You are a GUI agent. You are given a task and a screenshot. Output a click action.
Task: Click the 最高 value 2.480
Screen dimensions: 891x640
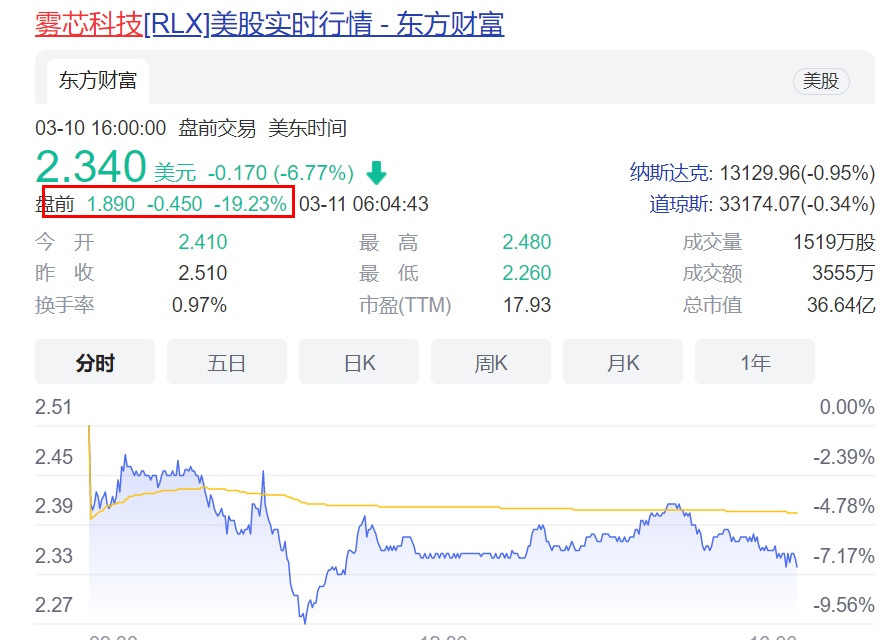(527, 242)
